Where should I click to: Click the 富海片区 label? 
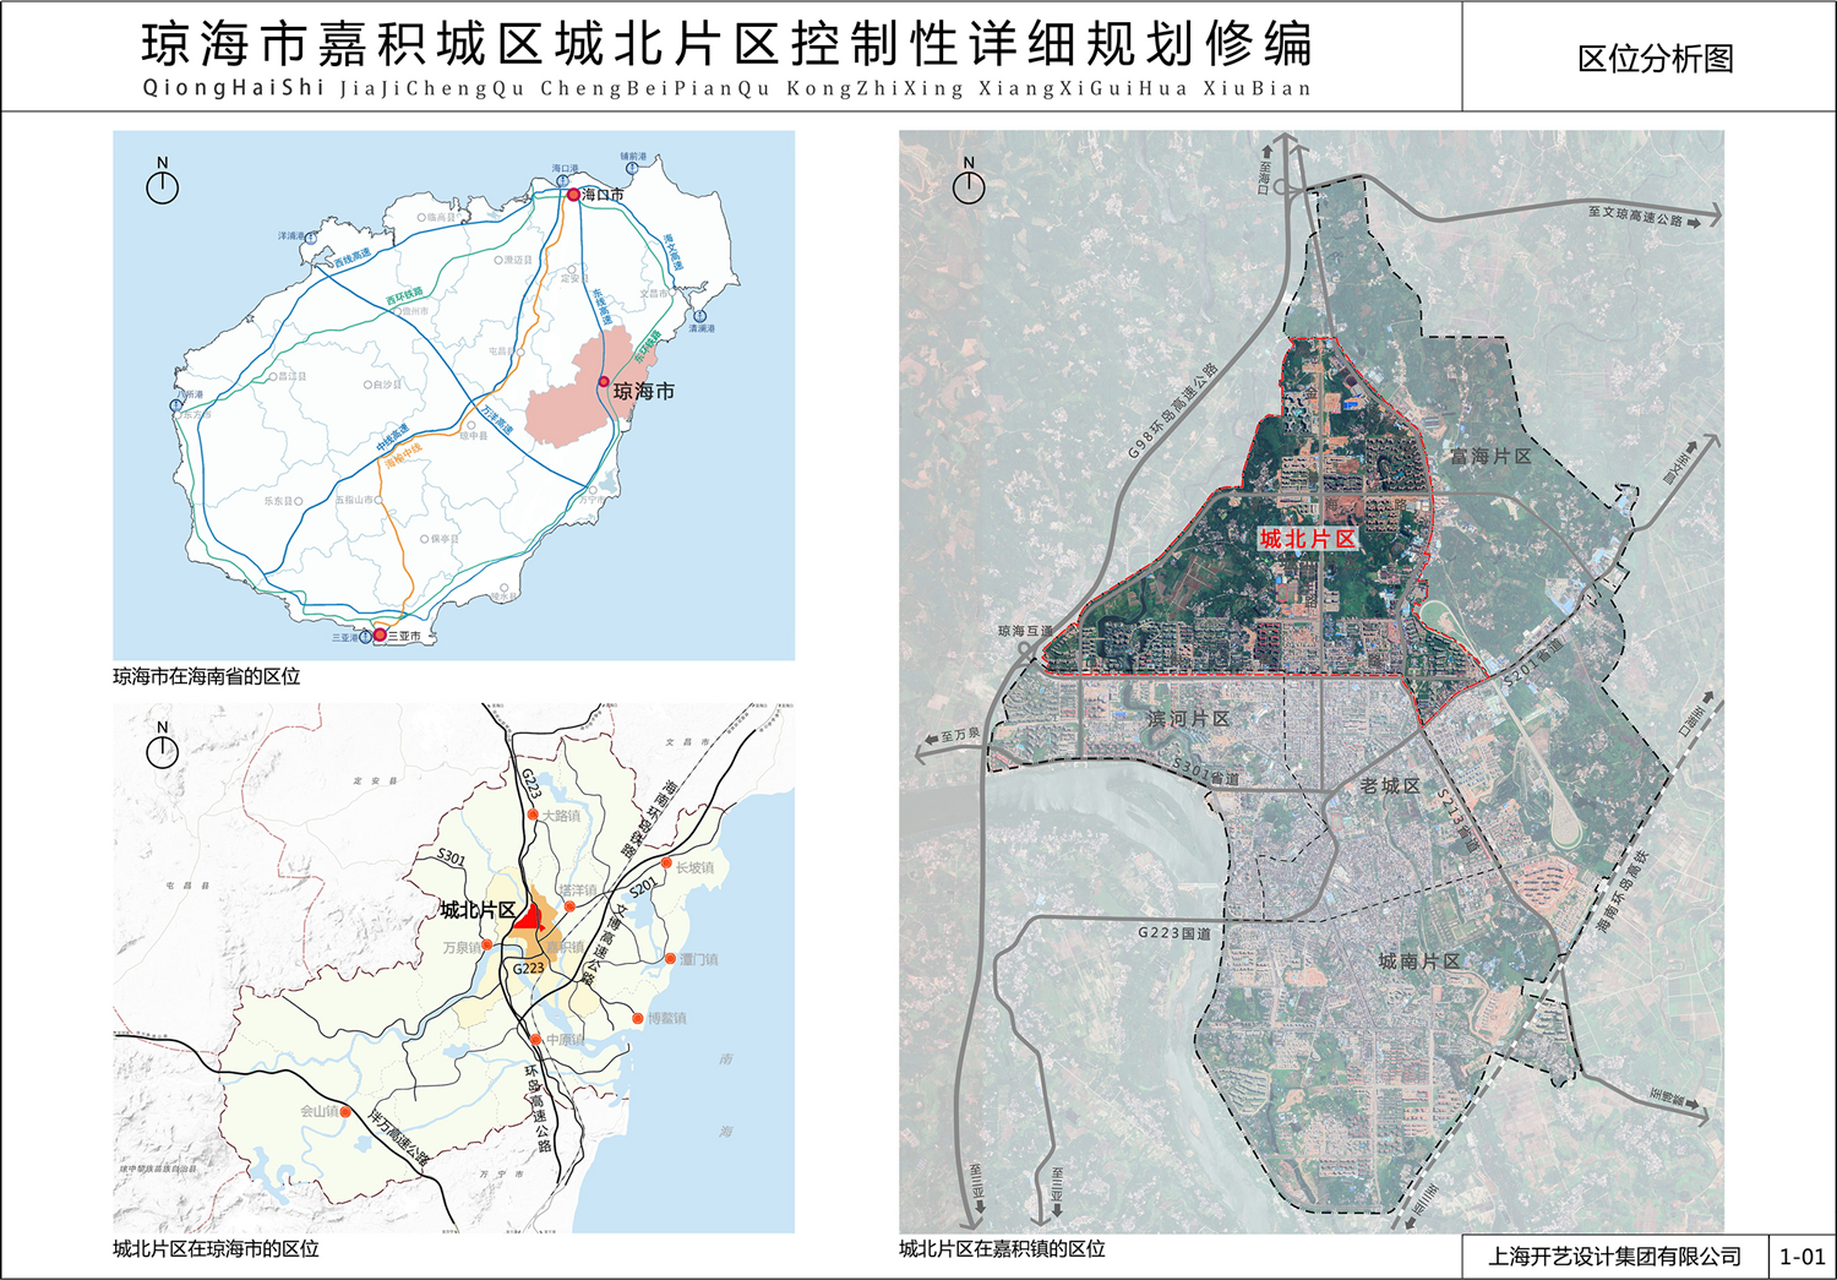[x=1491, y=456]
